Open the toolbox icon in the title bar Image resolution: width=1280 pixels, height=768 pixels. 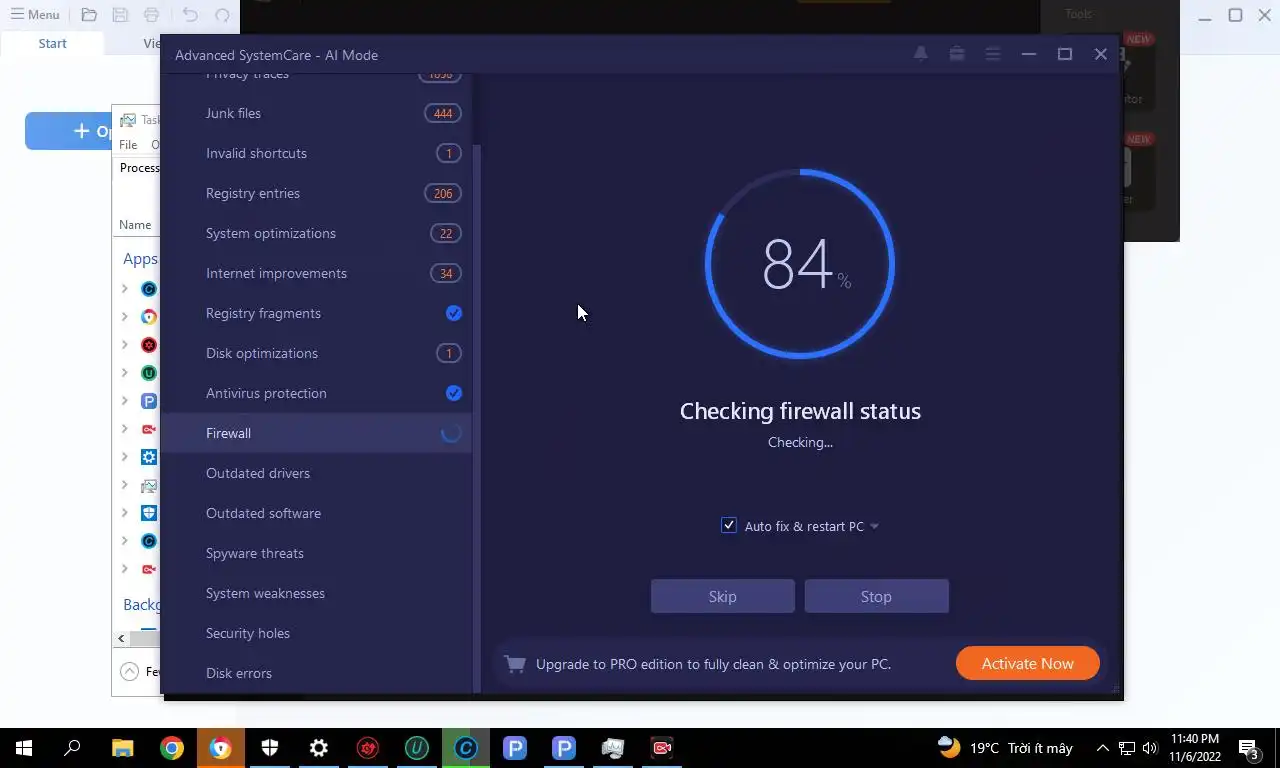click(x=957, y=54)
